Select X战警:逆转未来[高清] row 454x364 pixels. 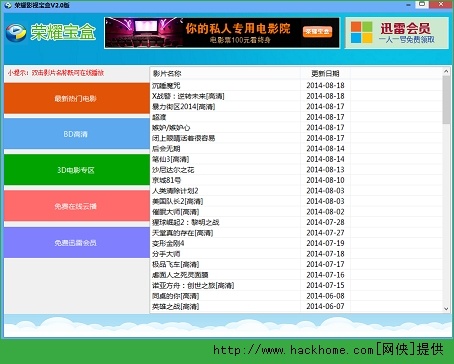pos(297,96)
